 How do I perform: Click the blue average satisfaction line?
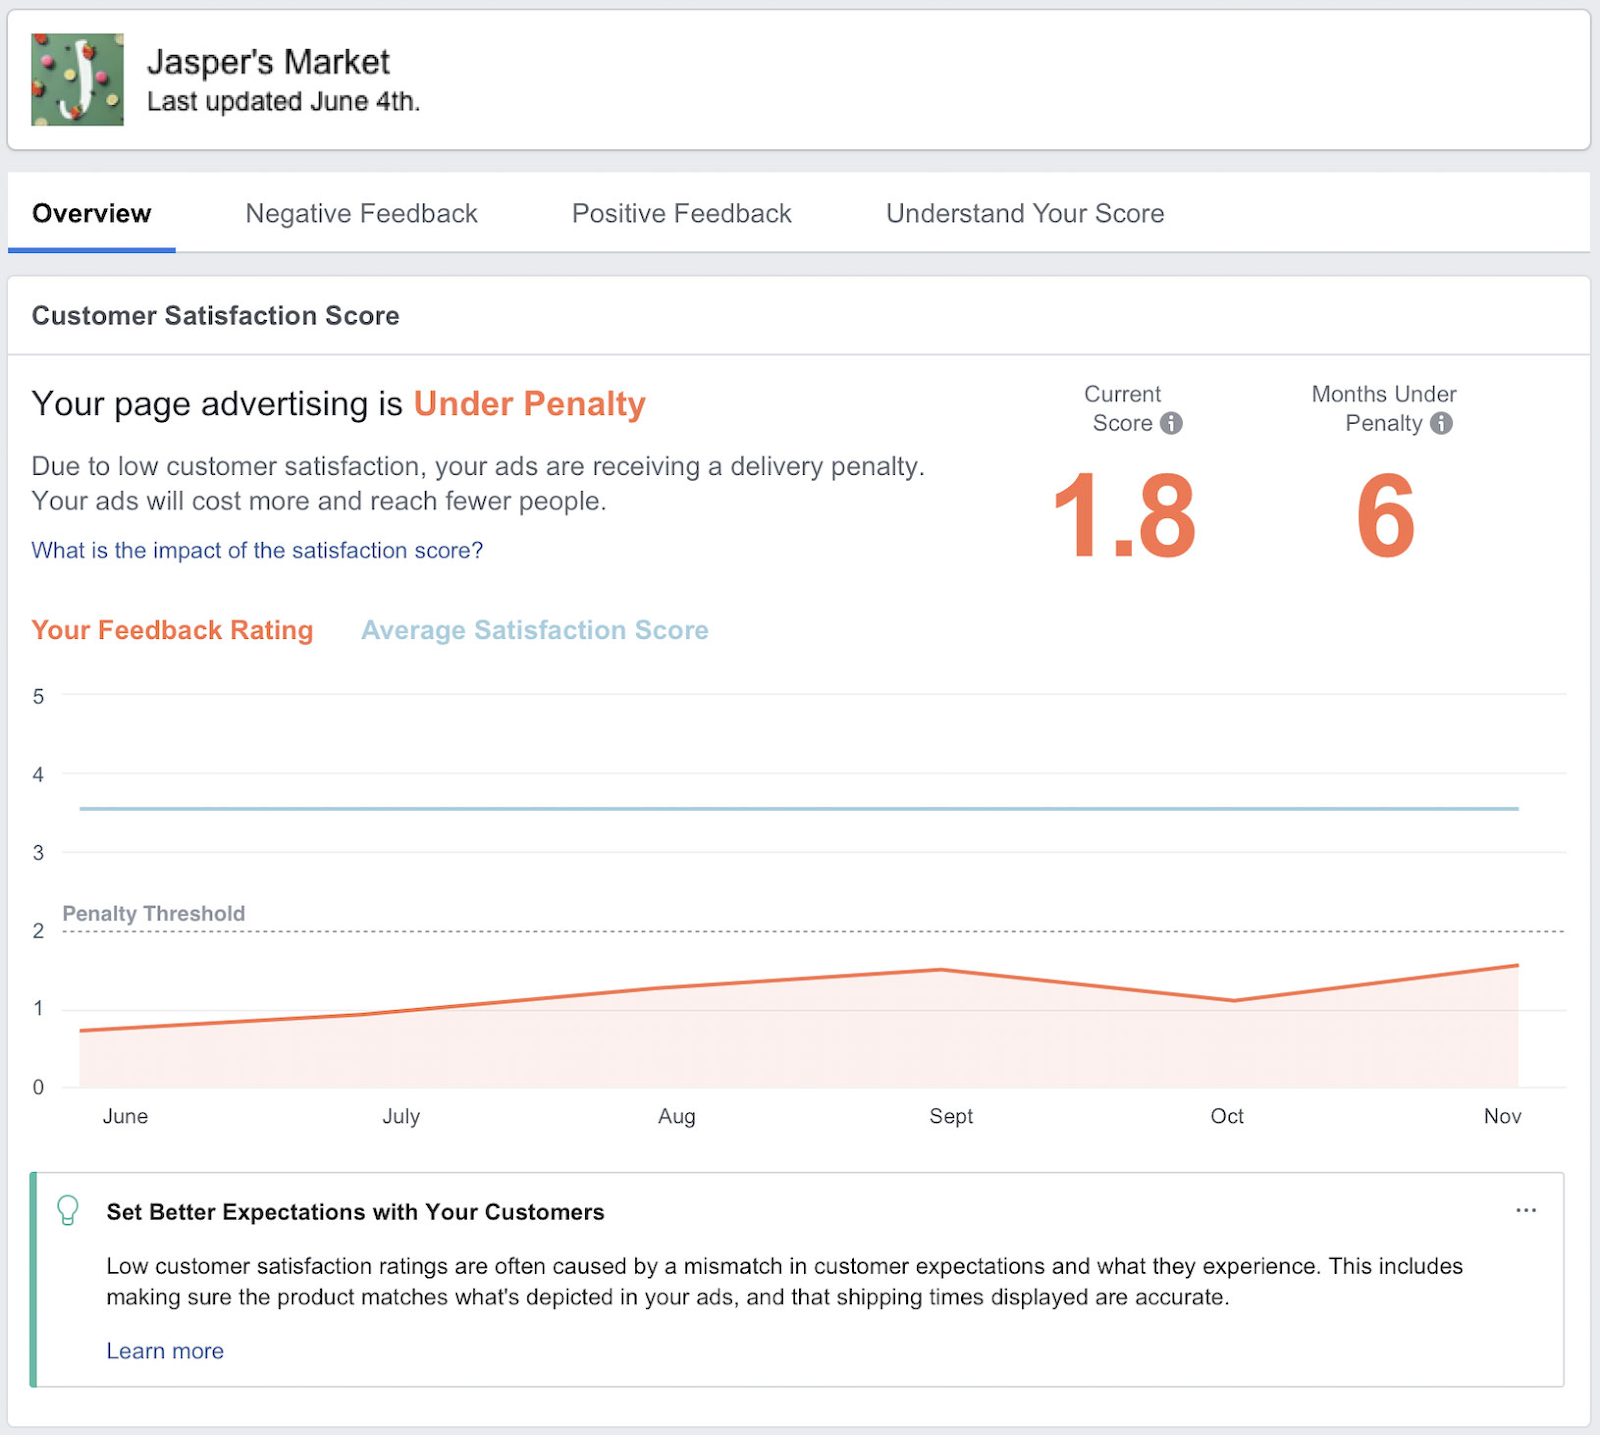[800, 808]
